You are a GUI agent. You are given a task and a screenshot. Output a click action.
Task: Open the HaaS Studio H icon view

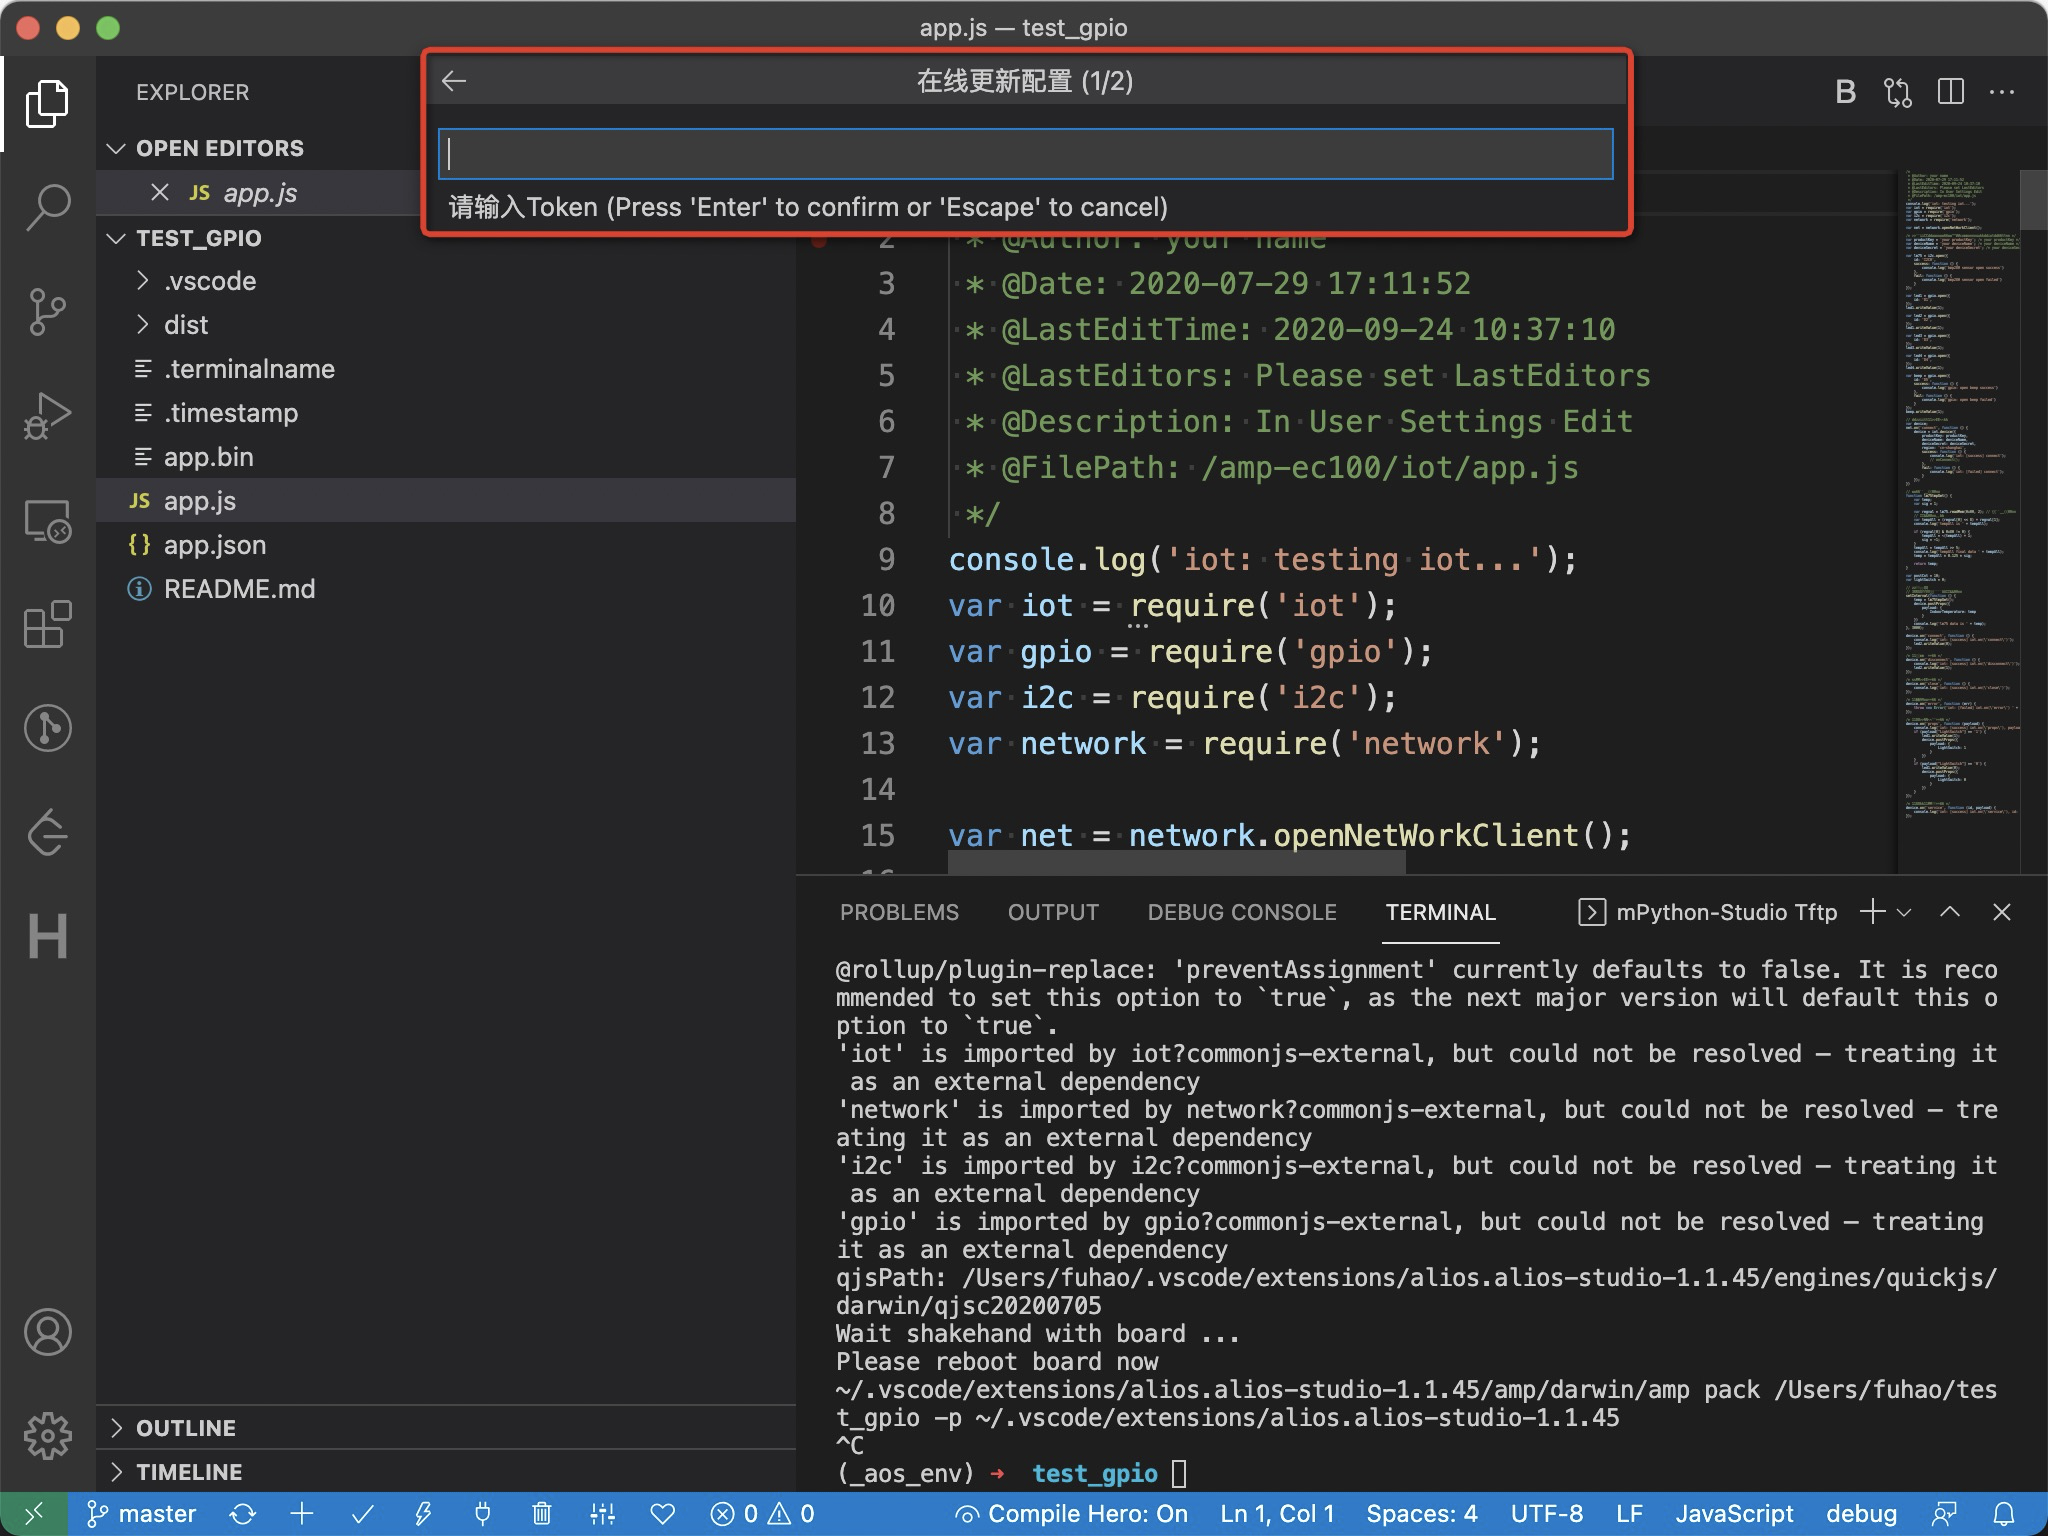[x=47, y=936]
